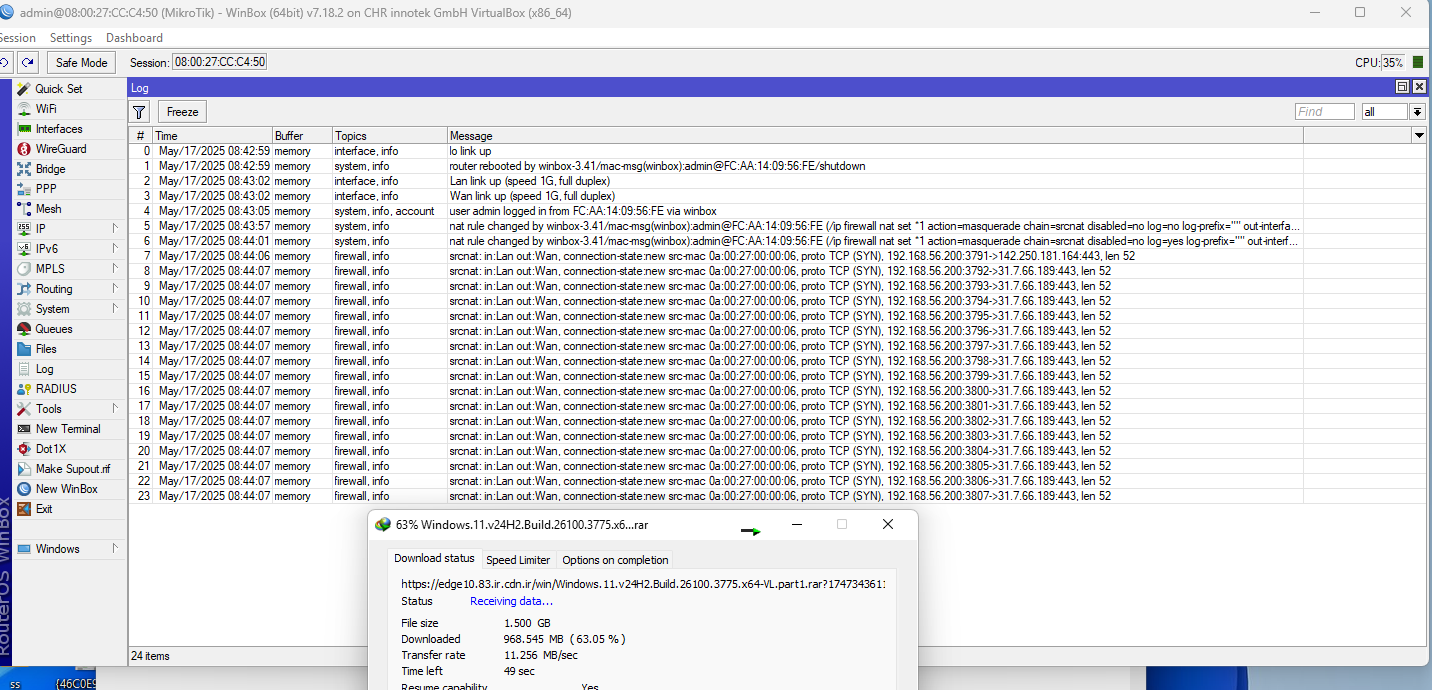Freeze the log output

click(182, 112)
